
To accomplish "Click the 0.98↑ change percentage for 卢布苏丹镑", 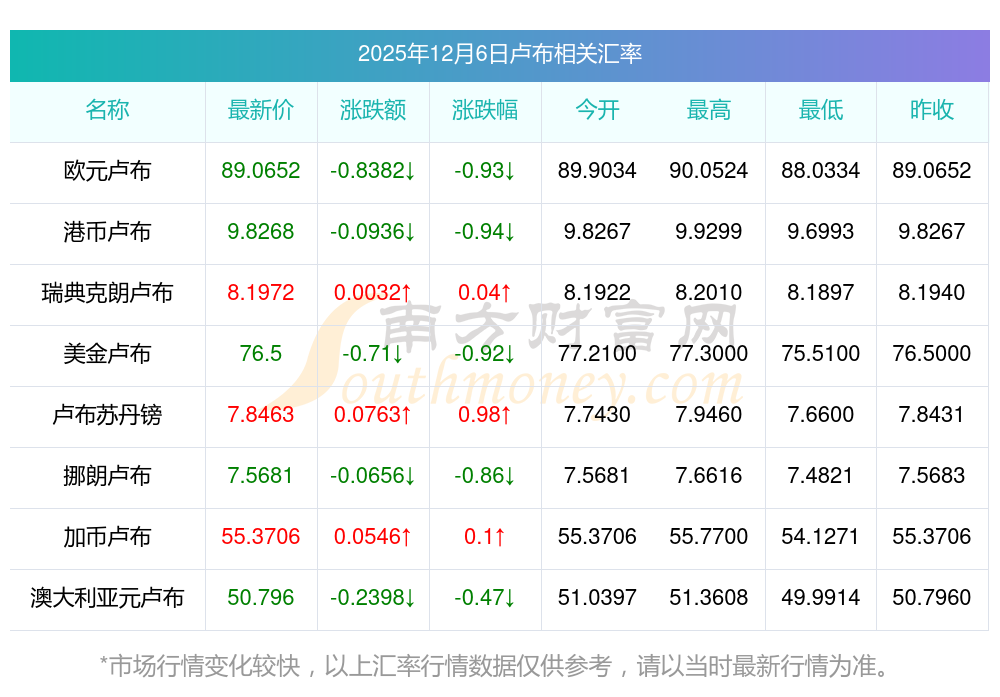I will click(485, 415).
